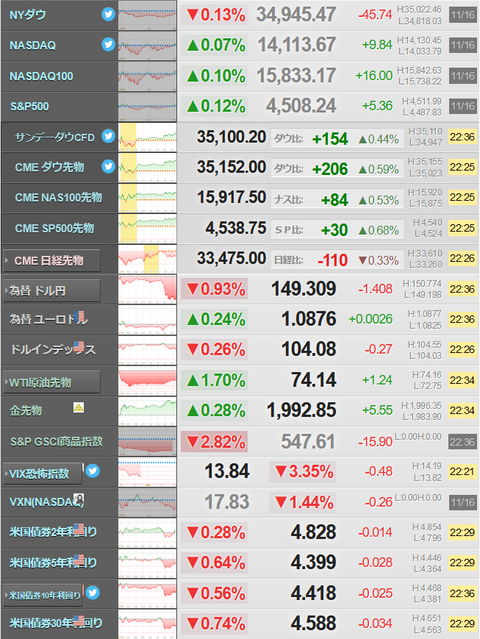Click Twitter icon next to VIX恐怖指数
The image size is (480, 639).
coord(92,471)
